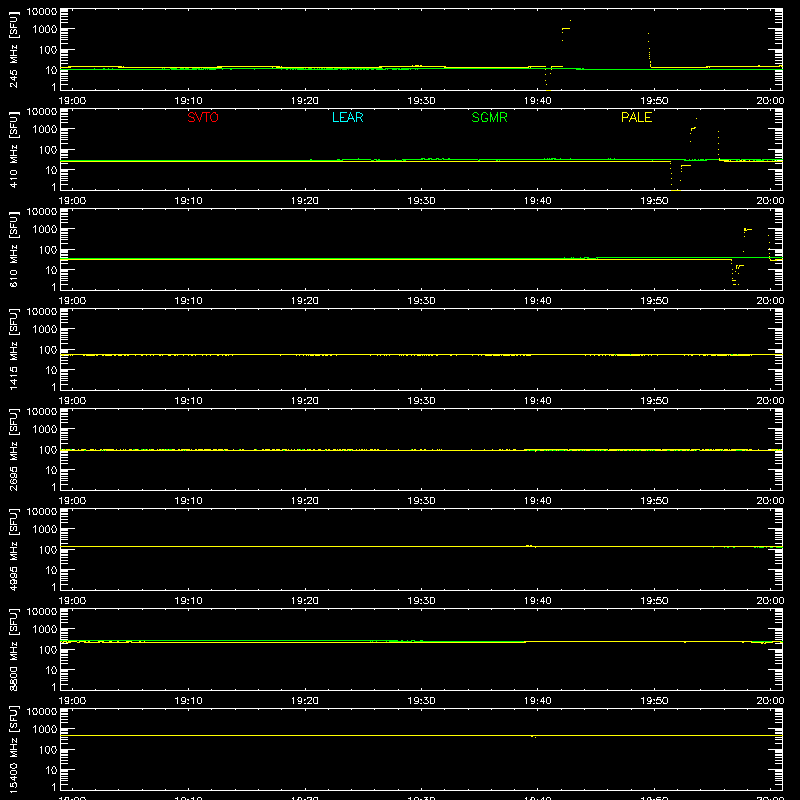The width and height of the screenshot is (800, 800).
Task: Select the 610 MHz [SFU] axis title
Action: 13,250
